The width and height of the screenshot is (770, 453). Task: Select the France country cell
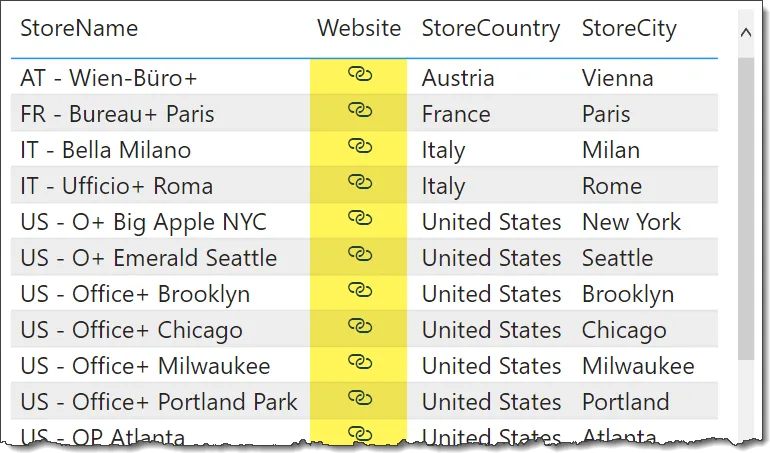click(x=456, y=114)
